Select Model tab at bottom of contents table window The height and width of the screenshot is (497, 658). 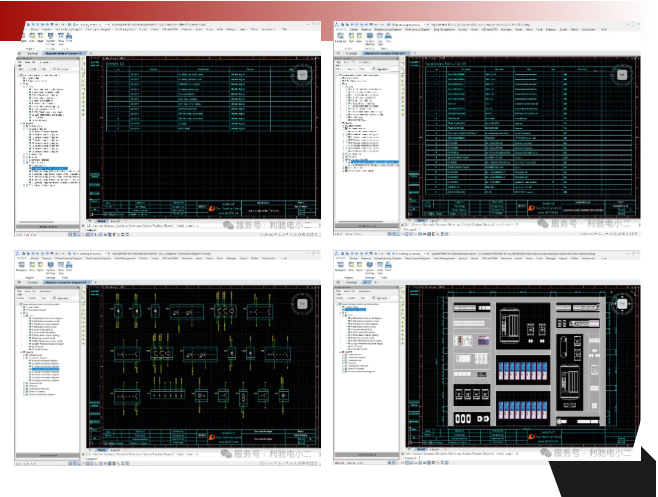click(x=102, y=221)
